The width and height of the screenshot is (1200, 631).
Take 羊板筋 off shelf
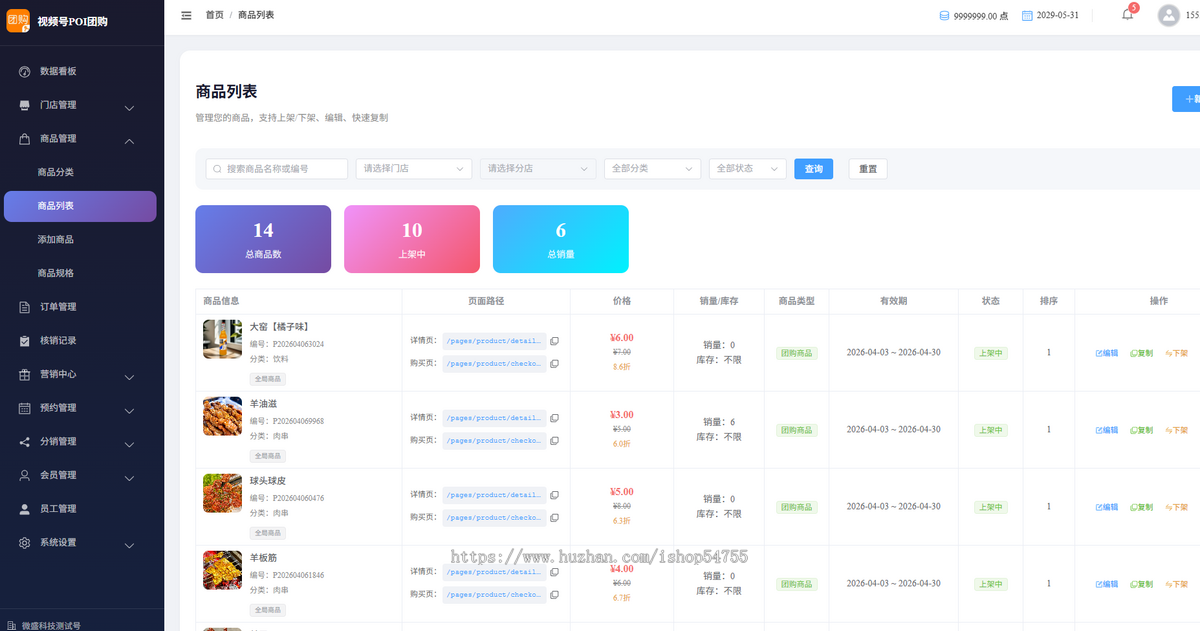[x=1176, y=584]
